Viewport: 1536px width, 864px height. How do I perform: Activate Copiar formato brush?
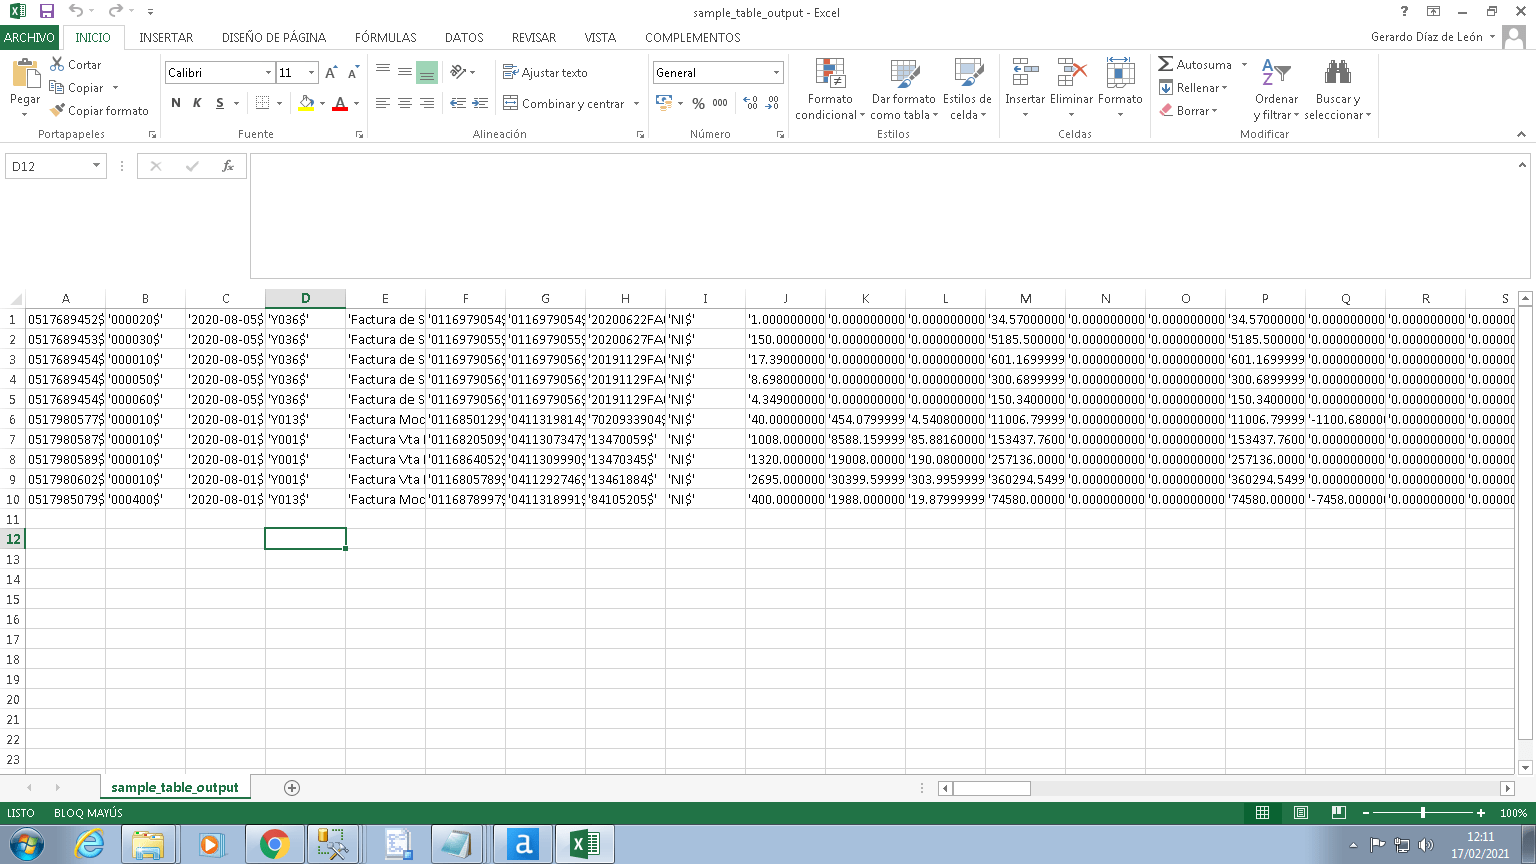coord(99,110)
